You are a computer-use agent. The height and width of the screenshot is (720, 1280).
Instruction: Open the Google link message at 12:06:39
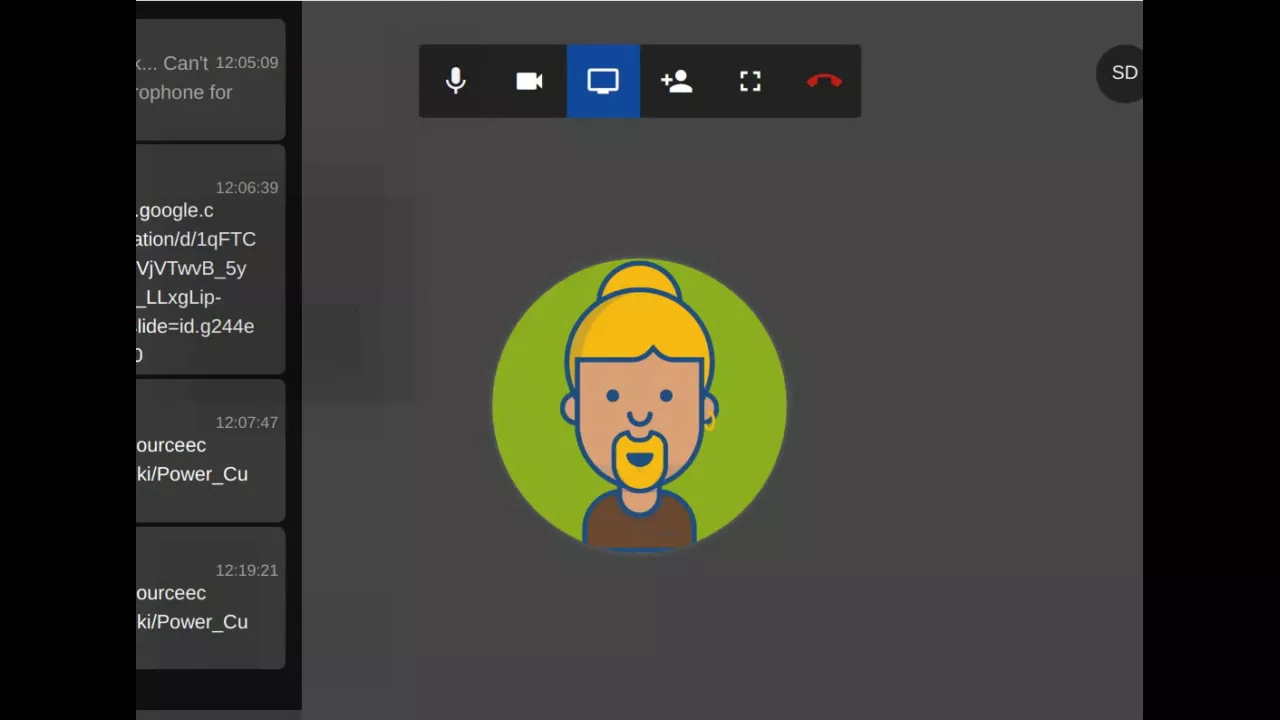click(211, 260)
